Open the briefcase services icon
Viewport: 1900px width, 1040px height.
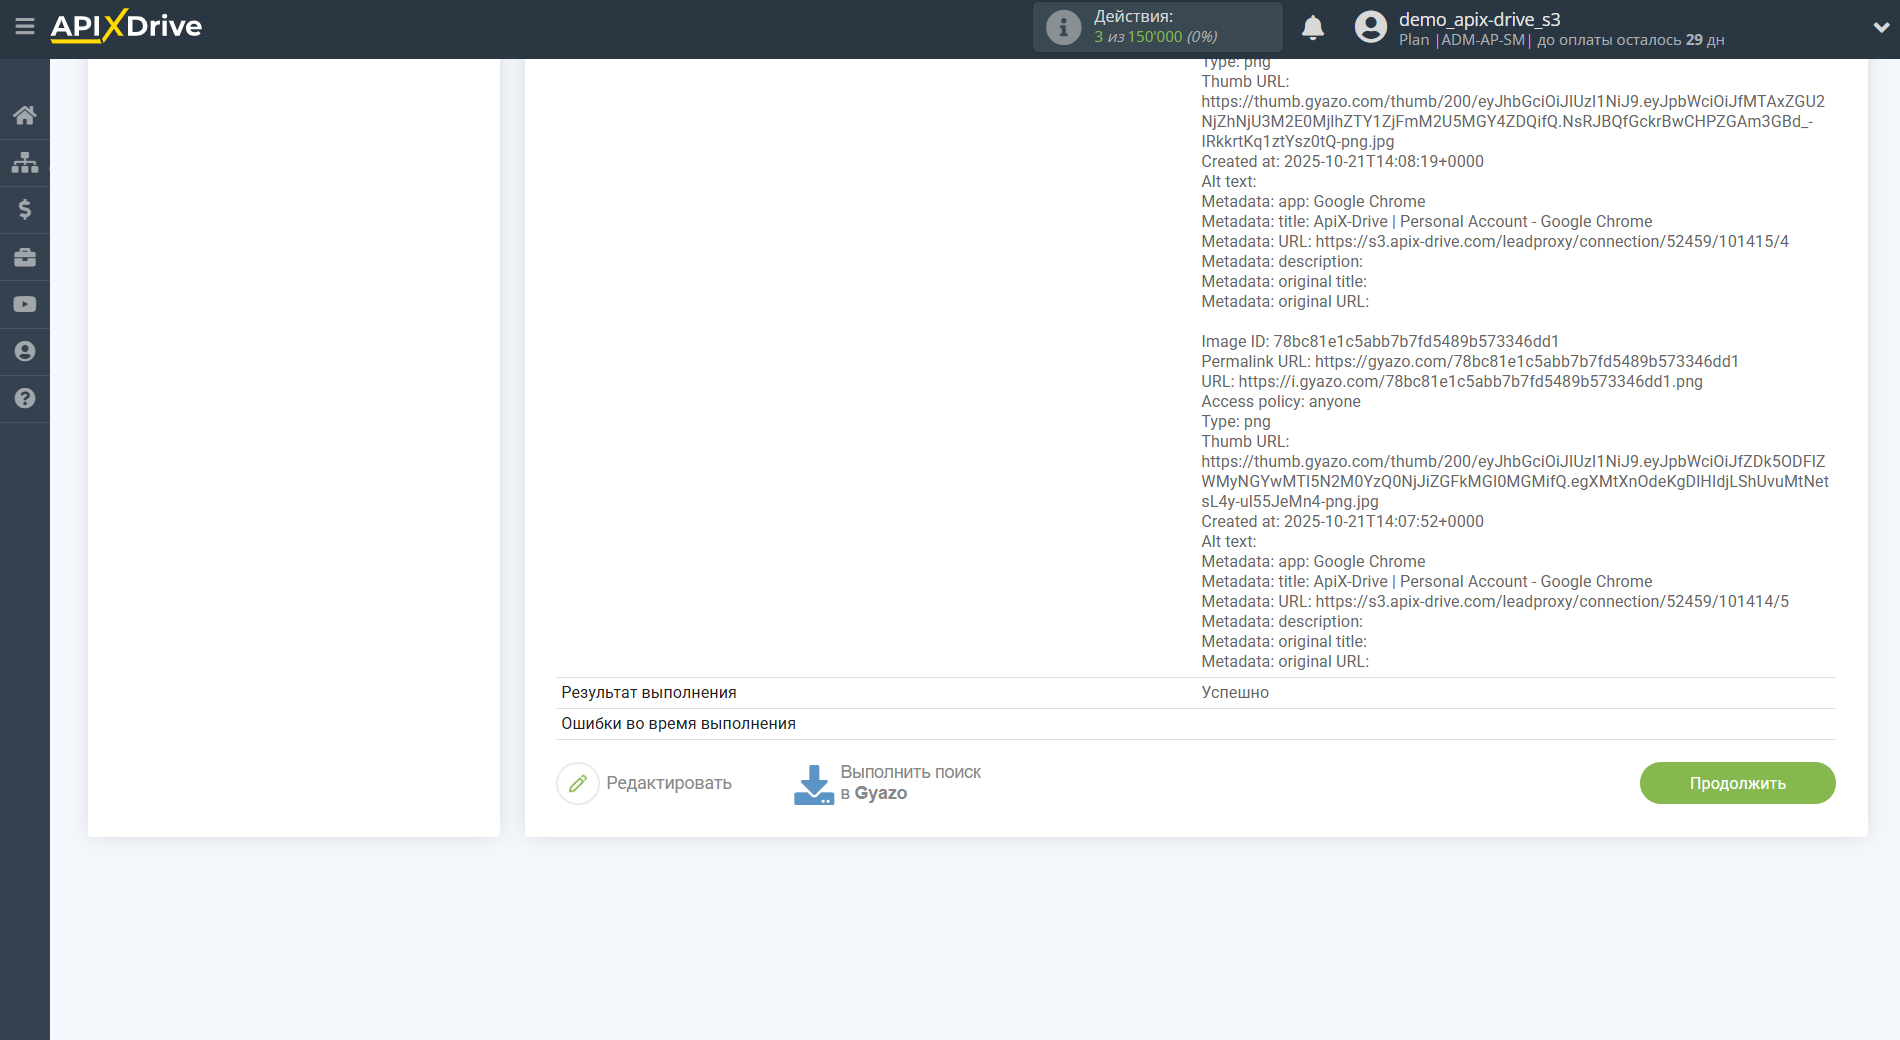(25, 257)
